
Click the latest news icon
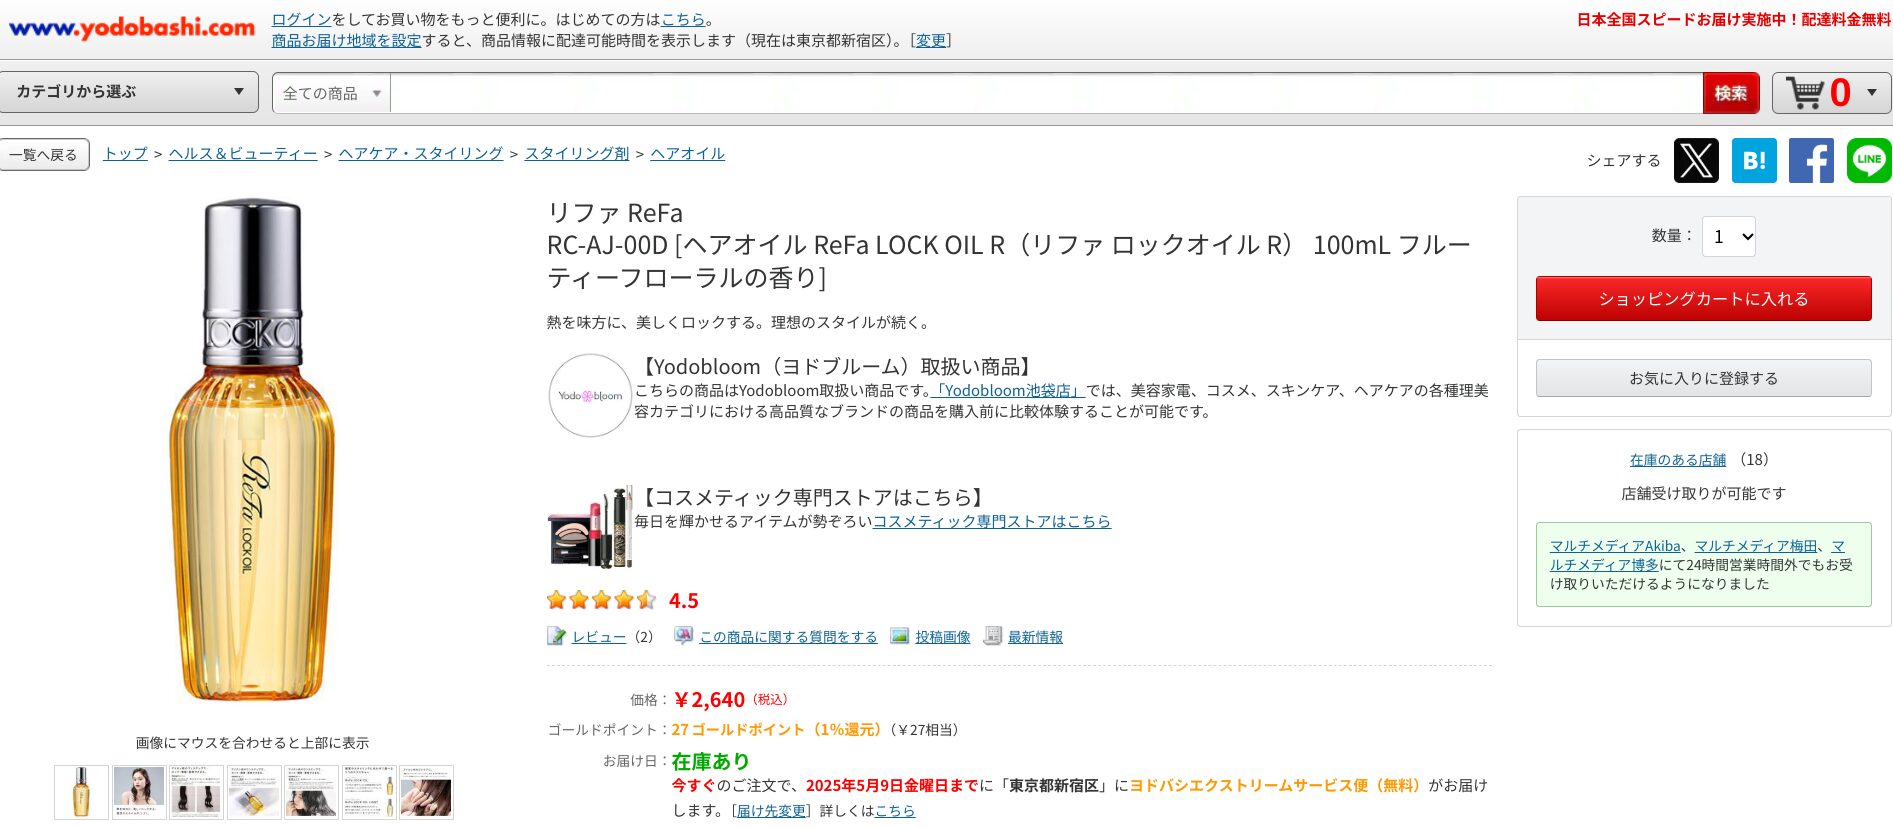coord(992,636)
